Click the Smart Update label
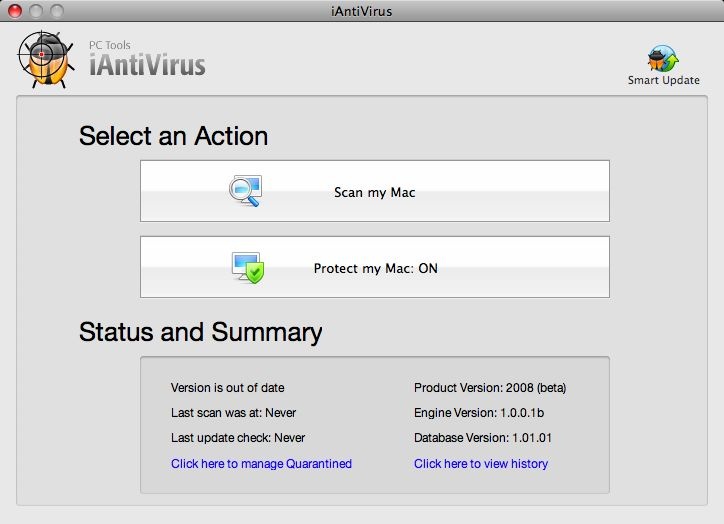The width and height of the screenshot is (724, 524). 663,80
